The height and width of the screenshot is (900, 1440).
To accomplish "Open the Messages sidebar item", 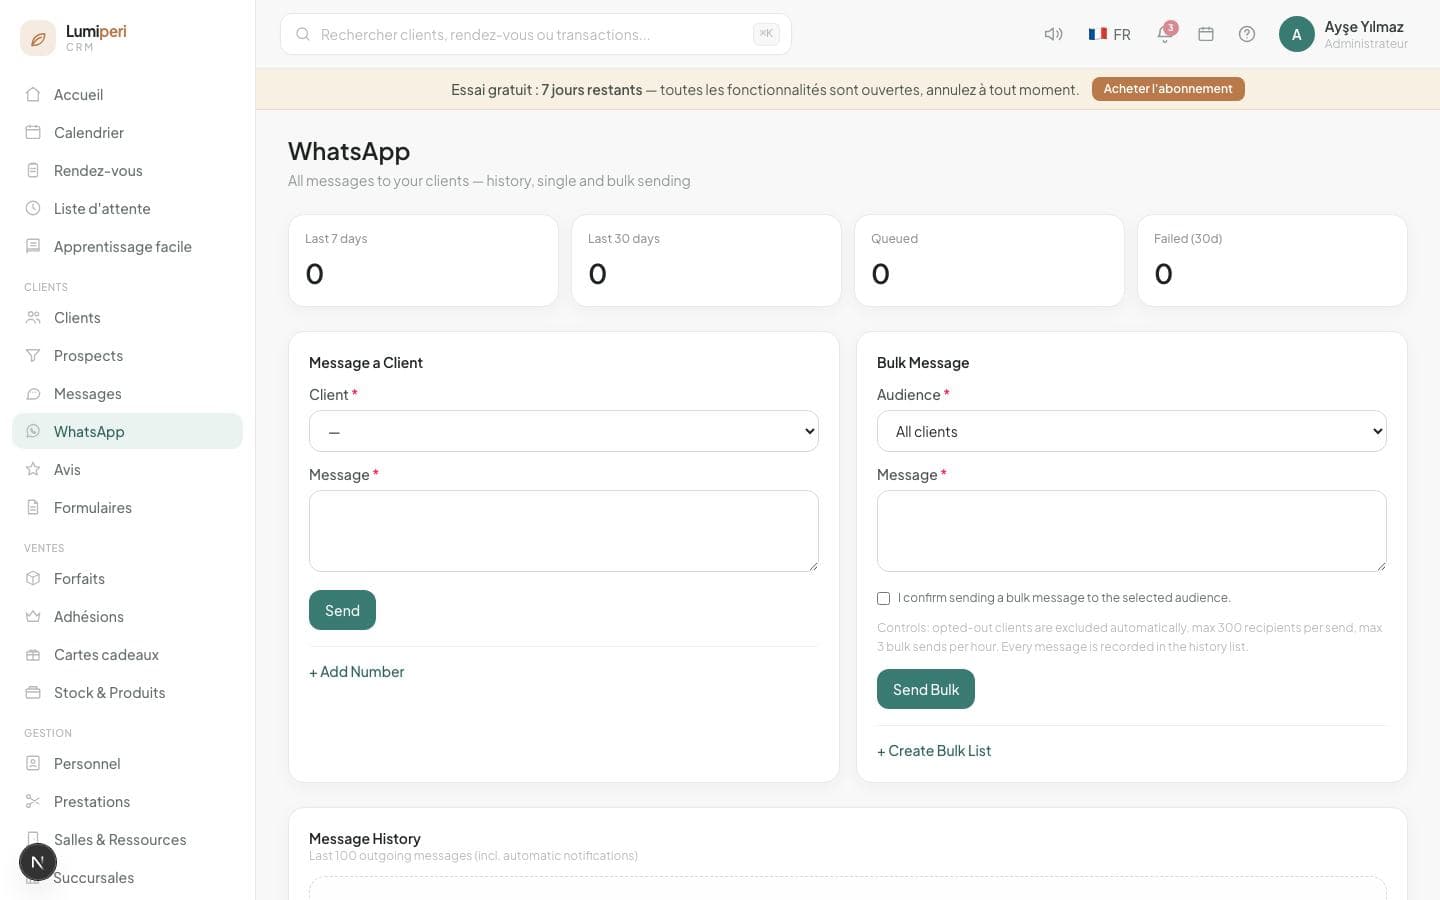I will point(128,393).
